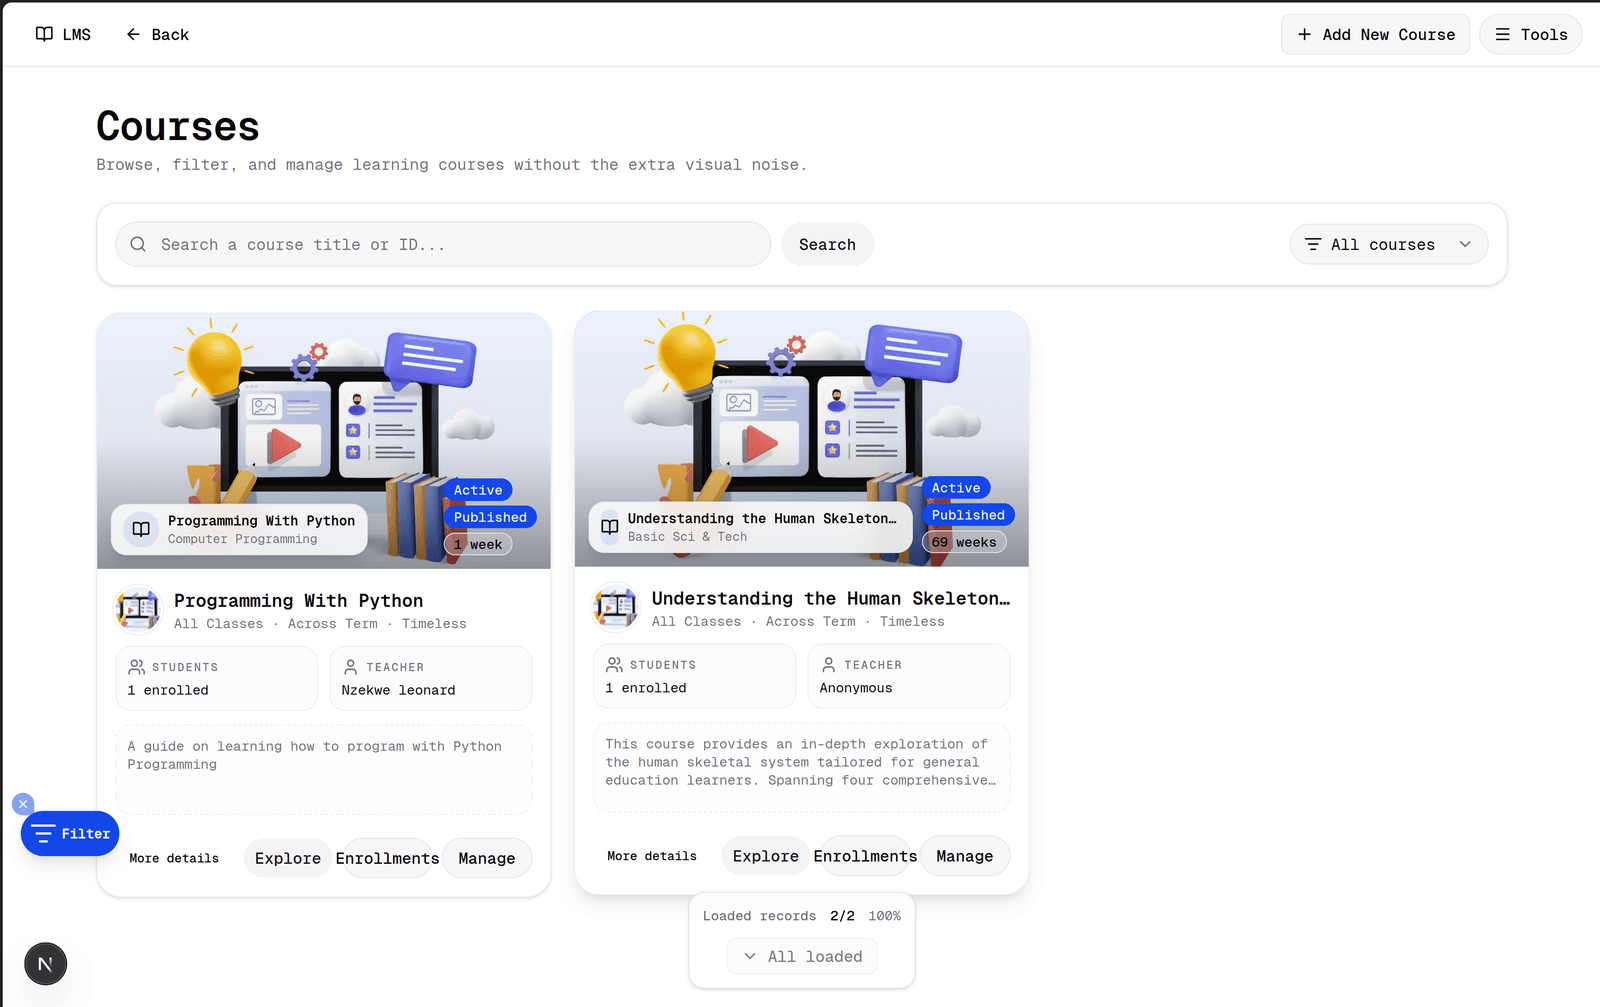Dismiss the floating Filter button with X

point(23,804)
